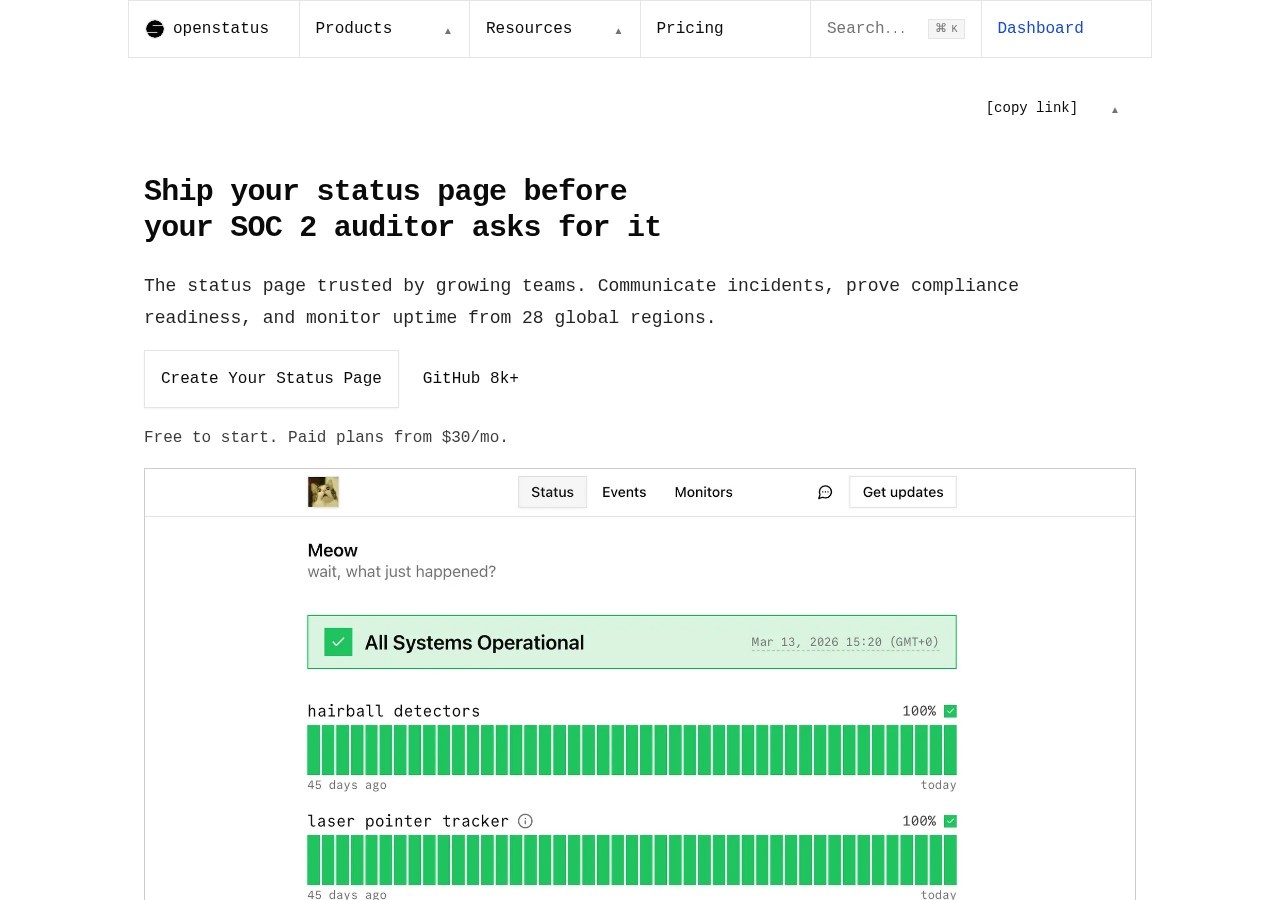The width and height of the screenshot is (1280, 900).
Task: Click the Meow page title
Action: click(333, 550)
